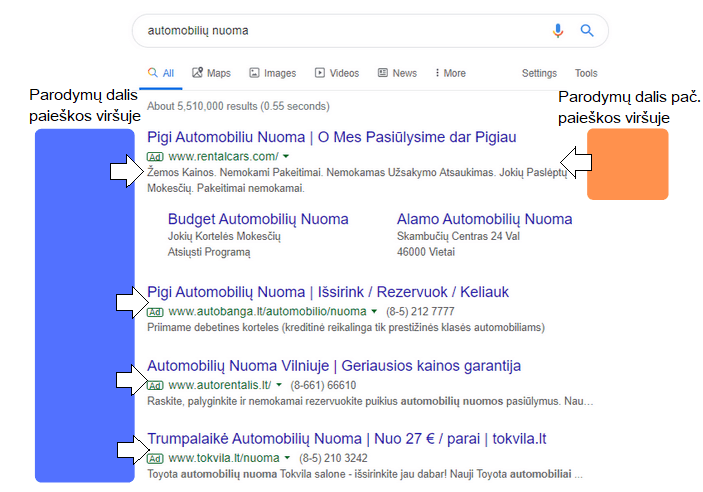Open the Trumpalaikė Automobilių Nuoma tokvila.lt ad
This screenshot has height=492, width=703.
tap(347, 438)
